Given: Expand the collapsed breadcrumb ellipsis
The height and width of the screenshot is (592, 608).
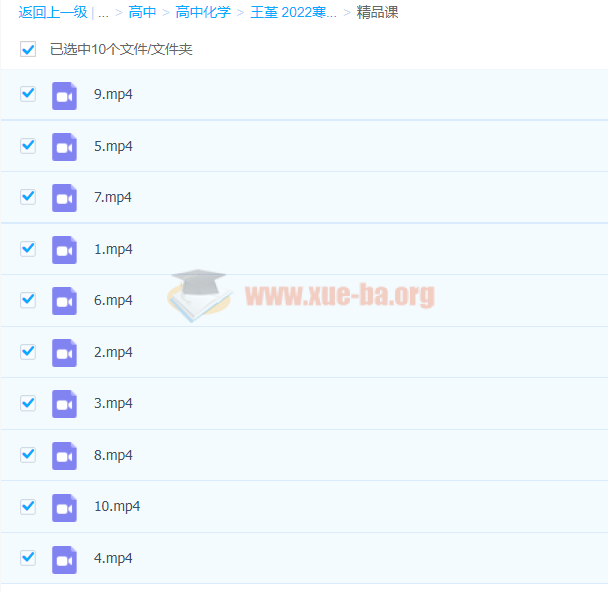Looking at the screenshot, I should pos(103,13).
